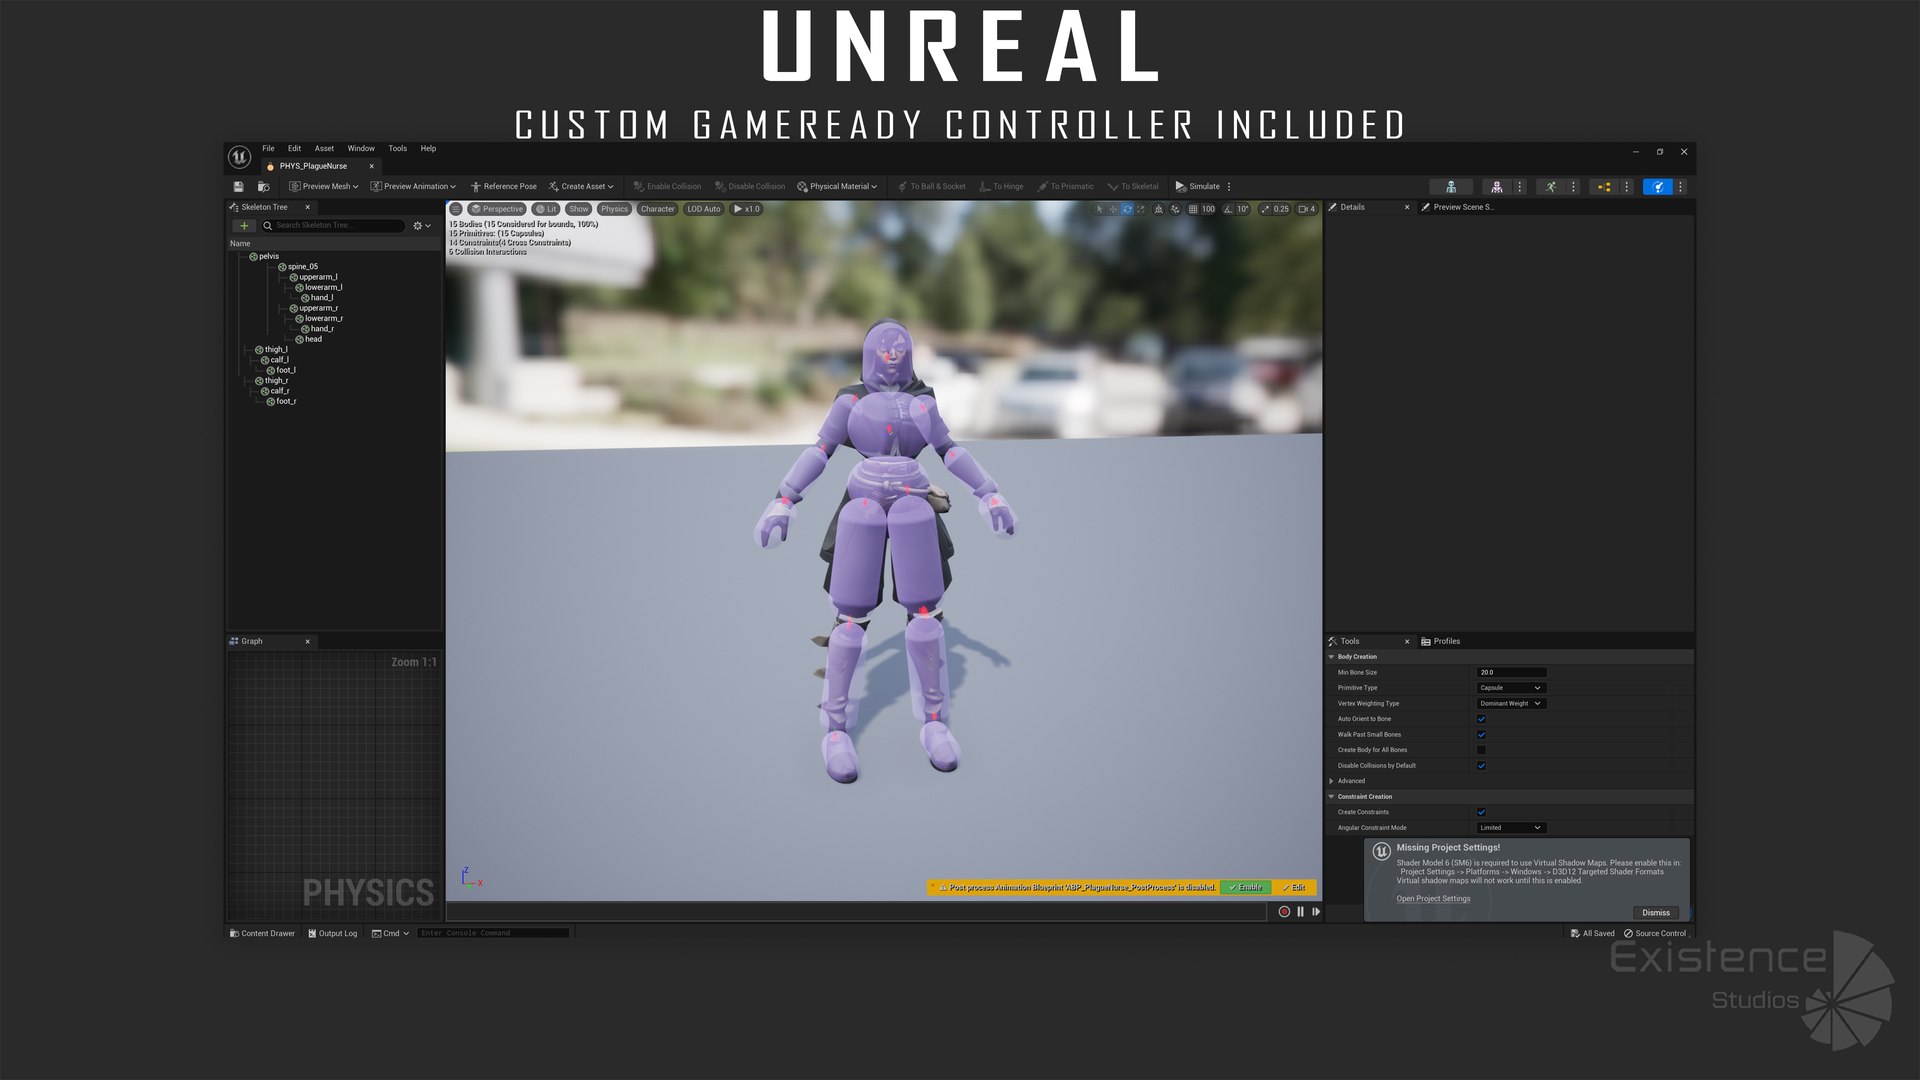Click the Search Skeleton Tree field

tap(333, 226)
